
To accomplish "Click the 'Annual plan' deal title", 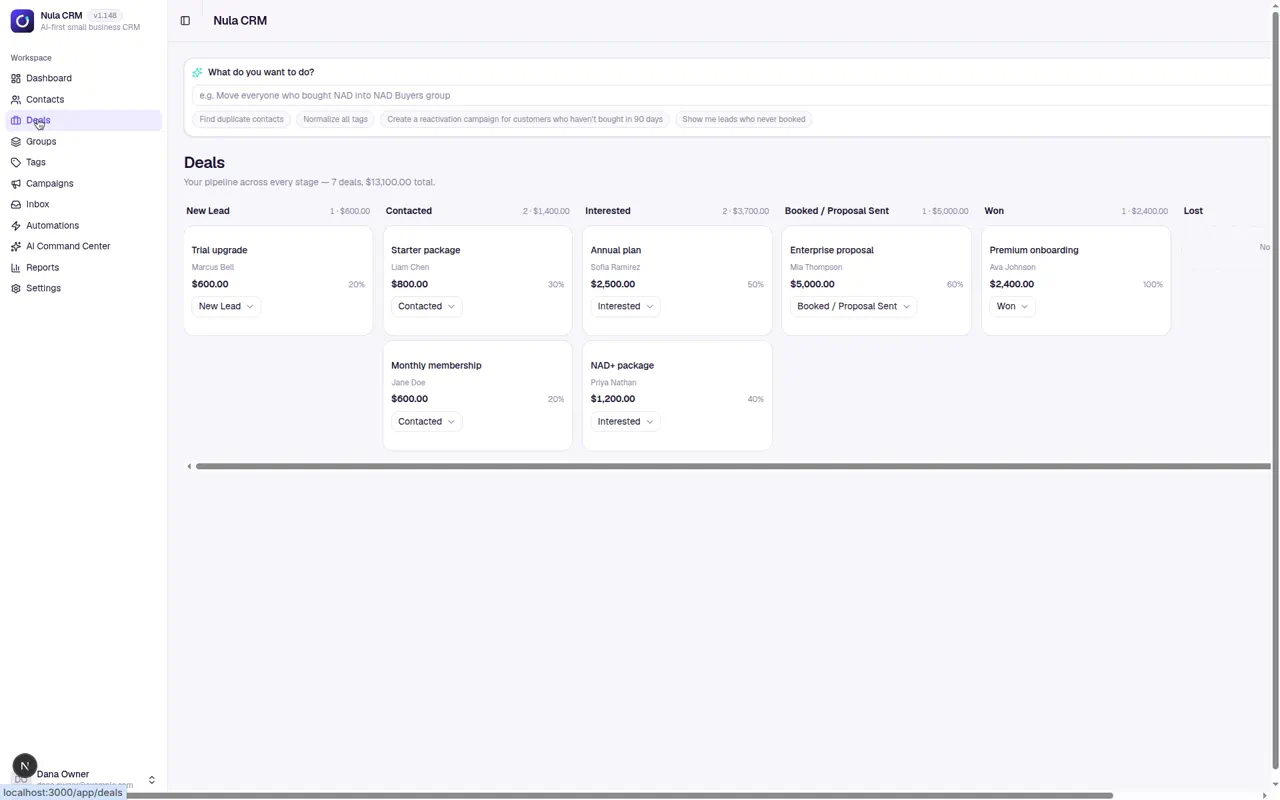I will (616, 250).
